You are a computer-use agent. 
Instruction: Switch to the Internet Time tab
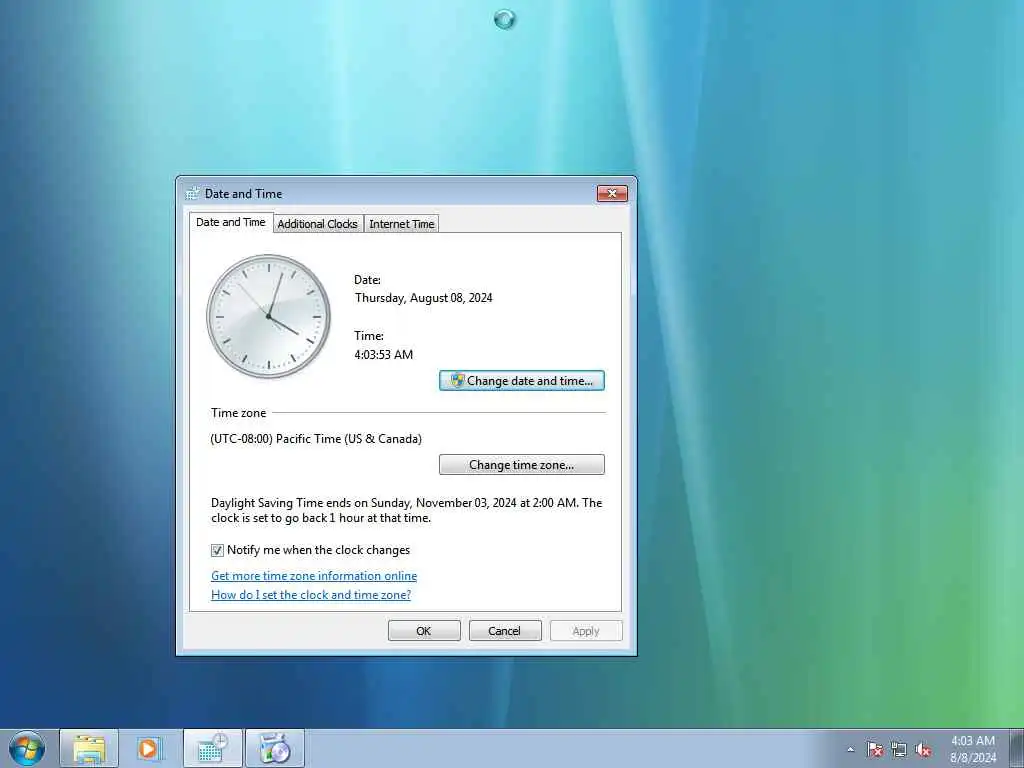pos(402,224)
